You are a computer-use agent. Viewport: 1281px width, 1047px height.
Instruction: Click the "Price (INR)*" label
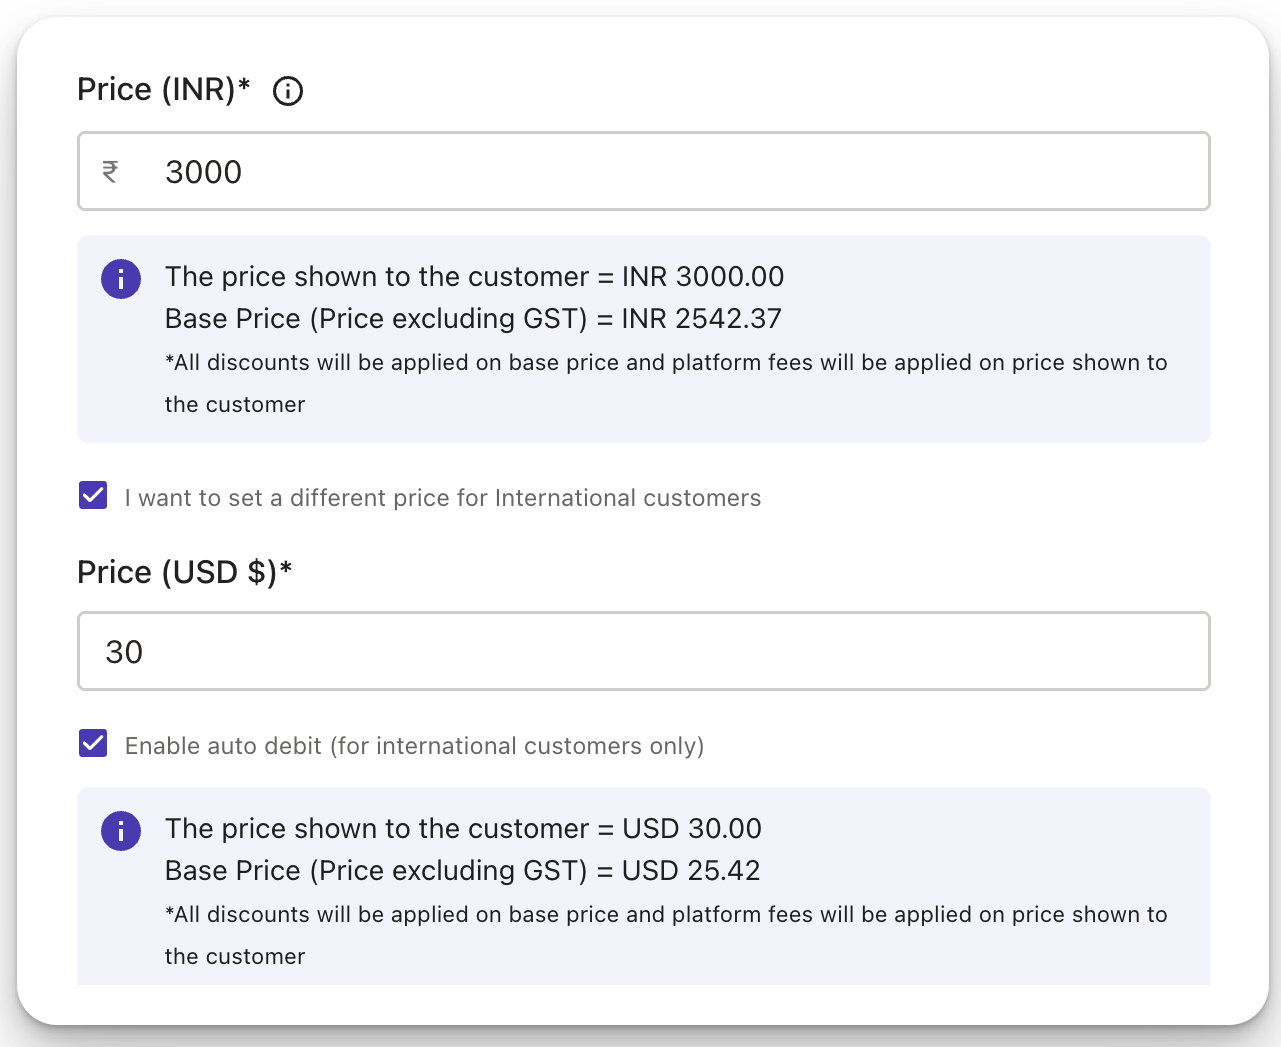(164, 90)
